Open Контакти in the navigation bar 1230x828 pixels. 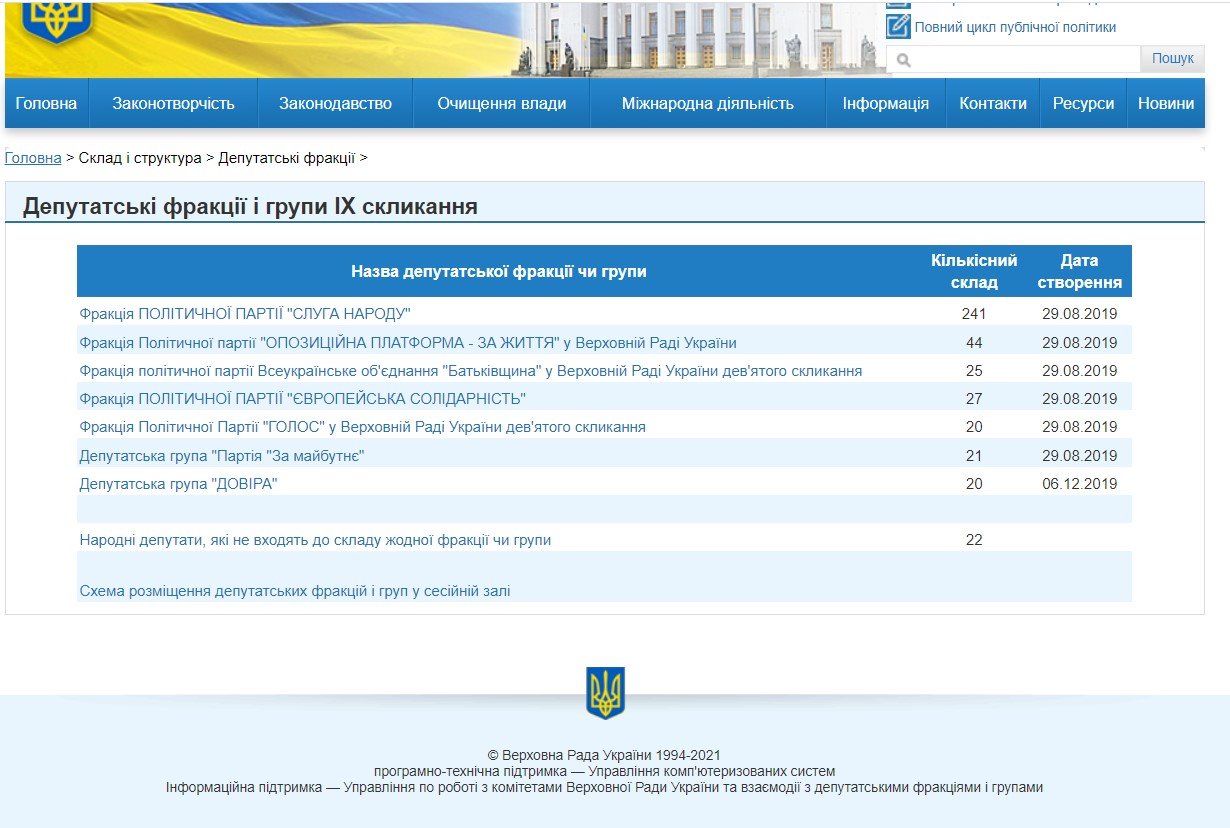pos(992,103)
